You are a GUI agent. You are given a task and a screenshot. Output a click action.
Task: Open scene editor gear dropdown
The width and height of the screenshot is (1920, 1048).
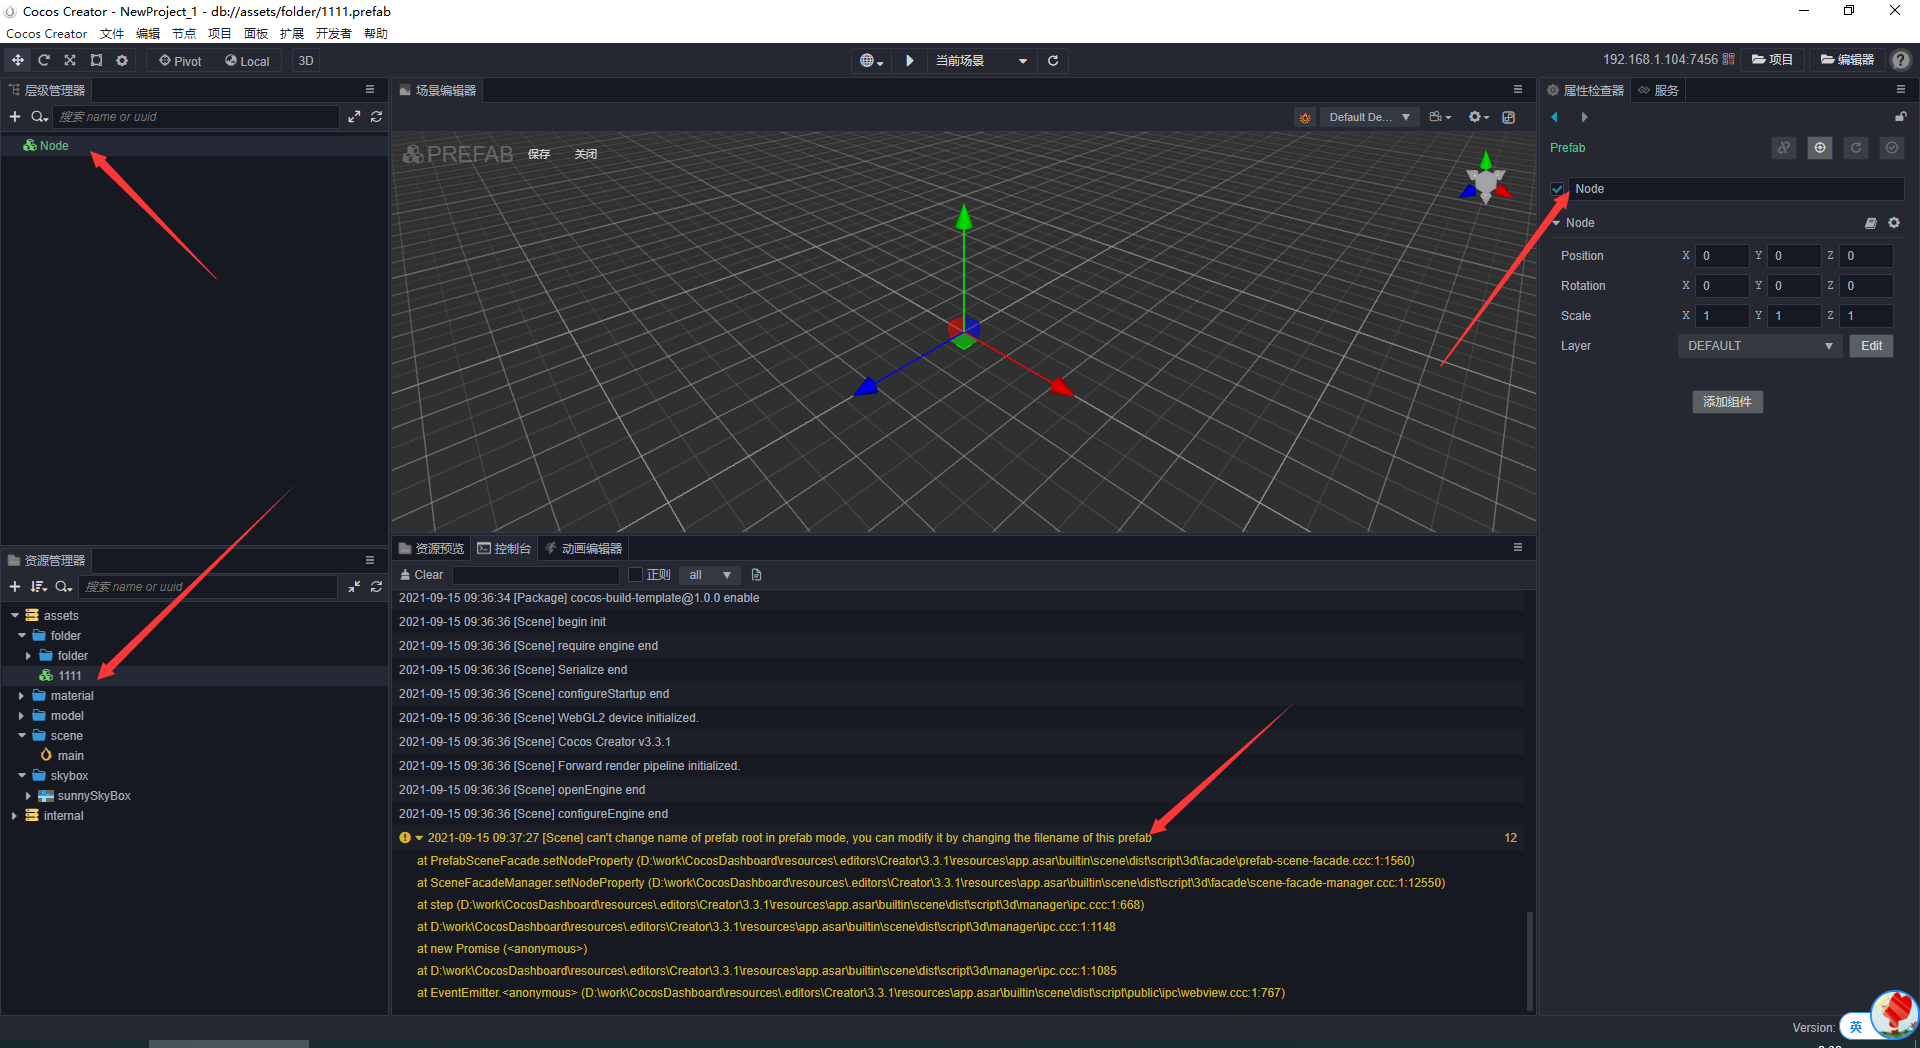coord(1479,118)
